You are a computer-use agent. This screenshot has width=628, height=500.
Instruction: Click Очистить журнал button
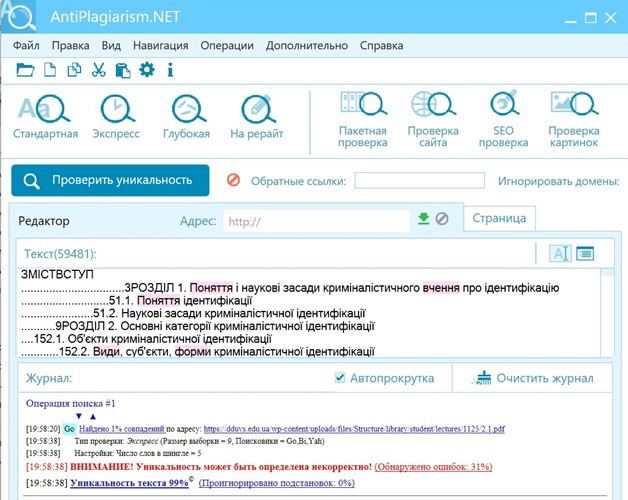(x=533, y=378)
